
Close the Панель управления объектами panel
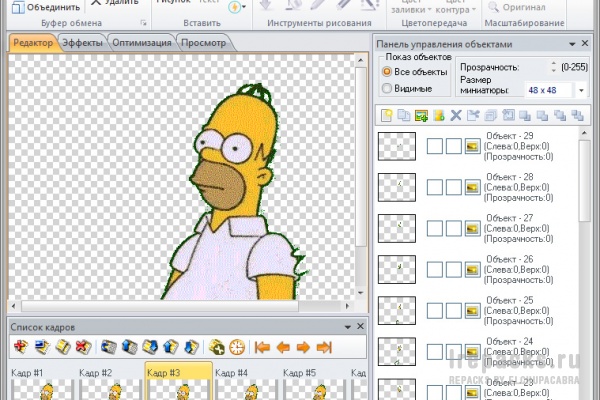(585, 44)
